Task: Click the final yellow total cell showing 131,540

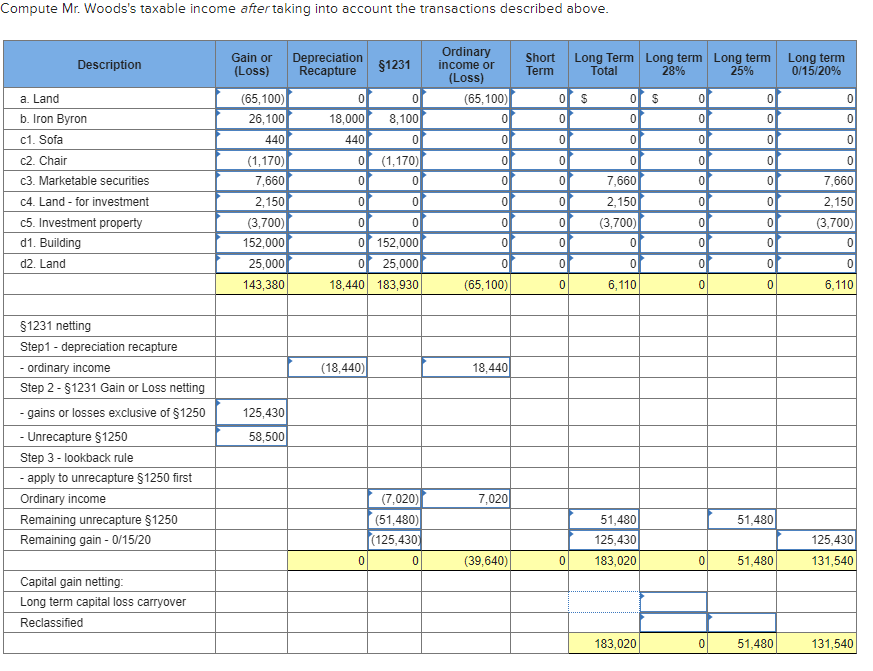Action: click(x=820, y=645)
